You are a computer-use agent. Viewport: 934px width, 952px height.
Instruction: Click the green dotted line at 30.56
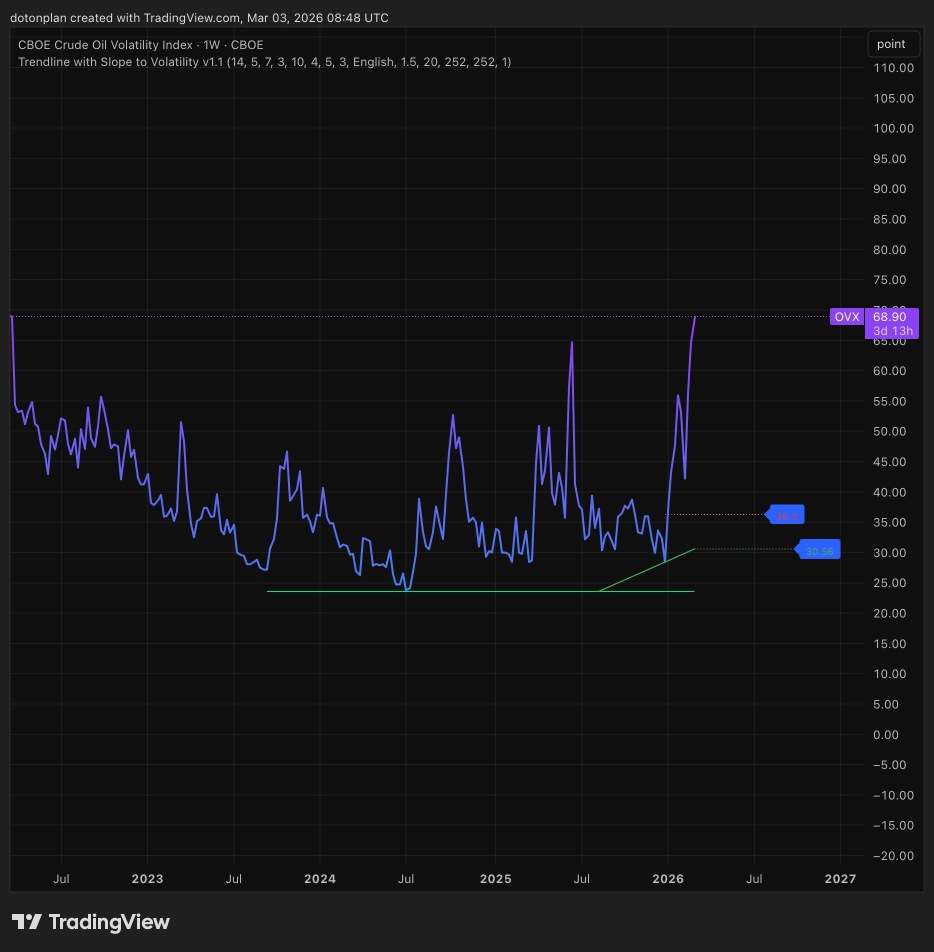click(x=745, y=549)
